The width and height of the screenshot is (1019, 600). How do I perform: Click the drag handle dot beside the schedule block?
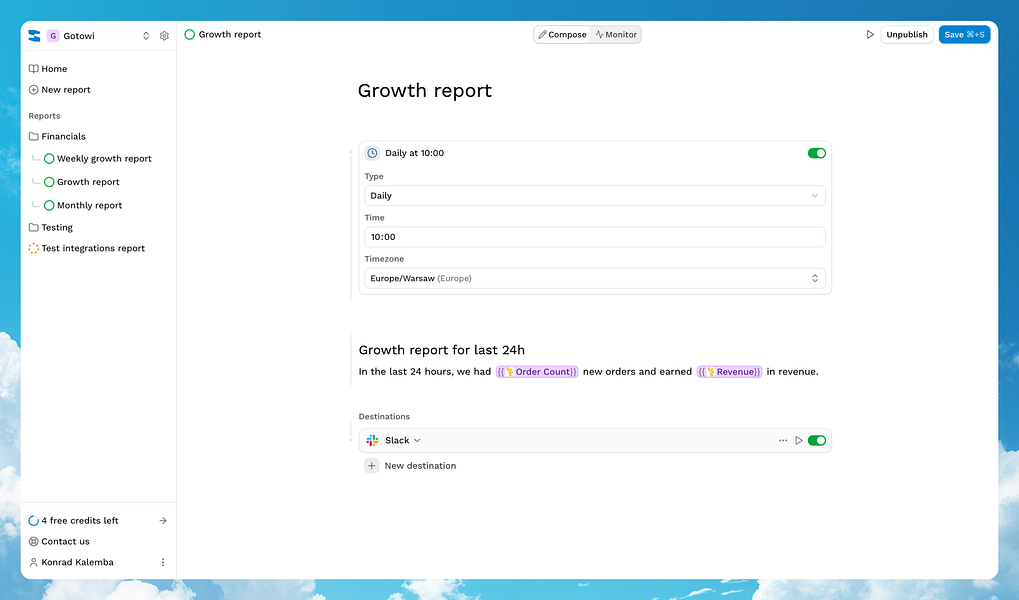coord(351,153)
